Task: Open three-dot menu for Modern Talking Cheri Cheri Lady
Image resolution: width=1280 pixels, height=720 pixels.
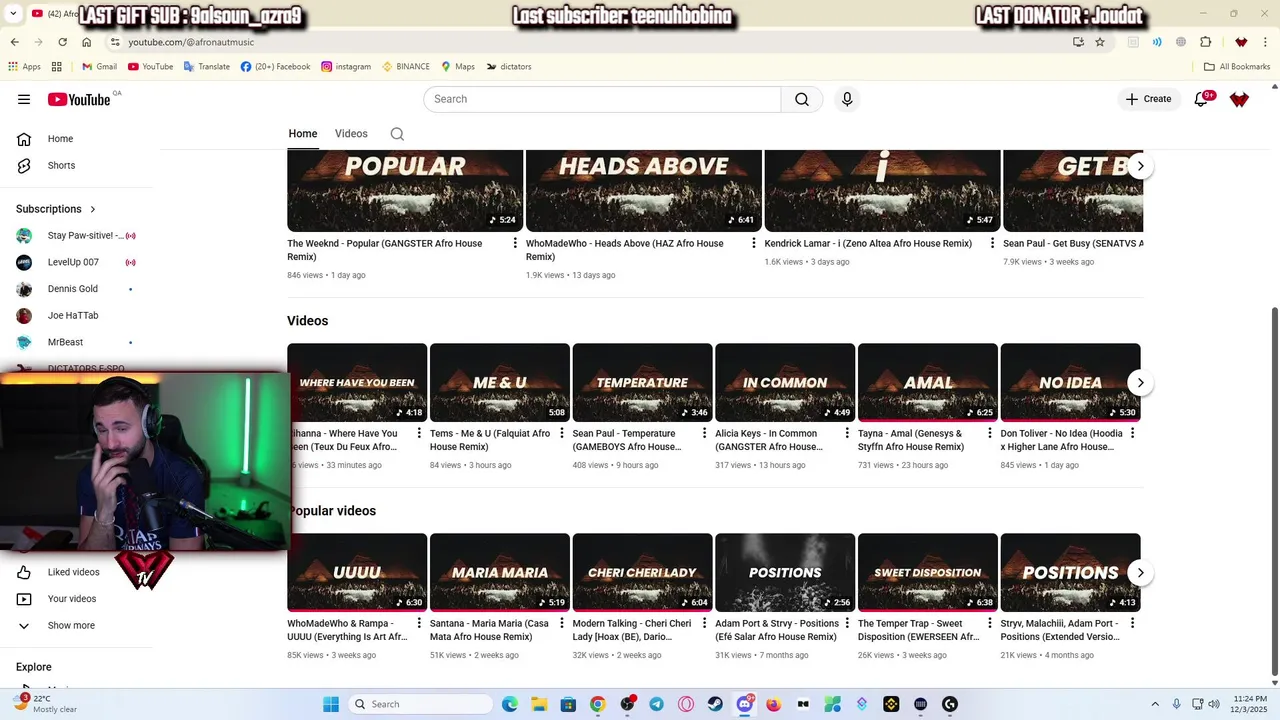Action: click(704, 623)
